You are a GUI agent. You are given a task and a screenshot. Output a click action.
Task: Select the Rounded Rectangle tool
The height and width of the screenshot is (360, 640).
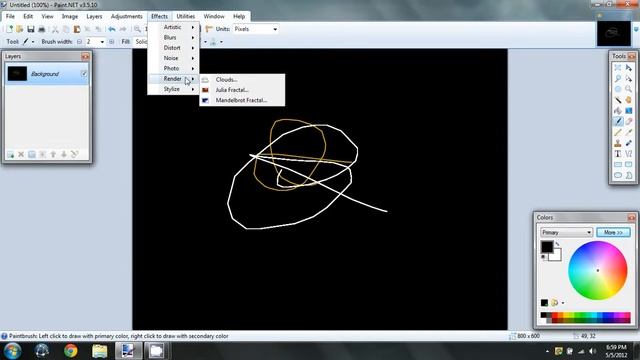click(x=629, y=164)
